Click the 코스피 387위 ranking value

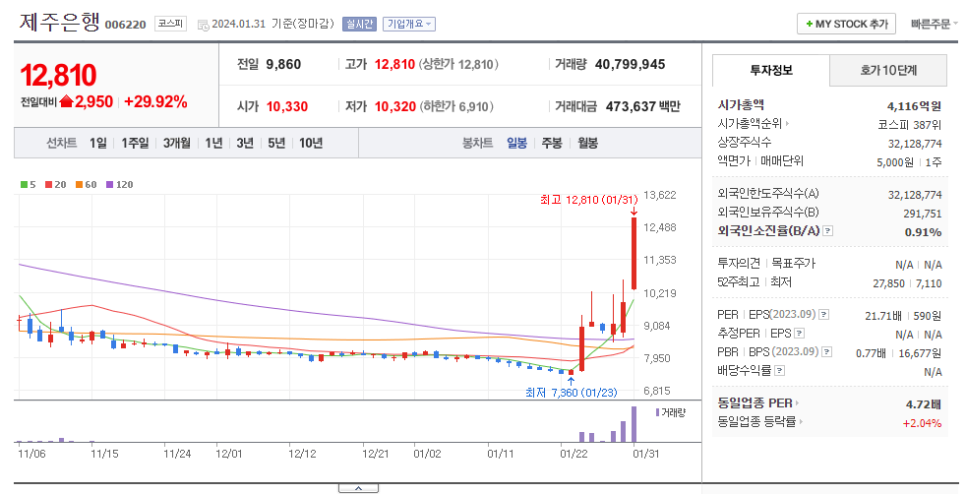pyautogui.click(x=910, y=124)
